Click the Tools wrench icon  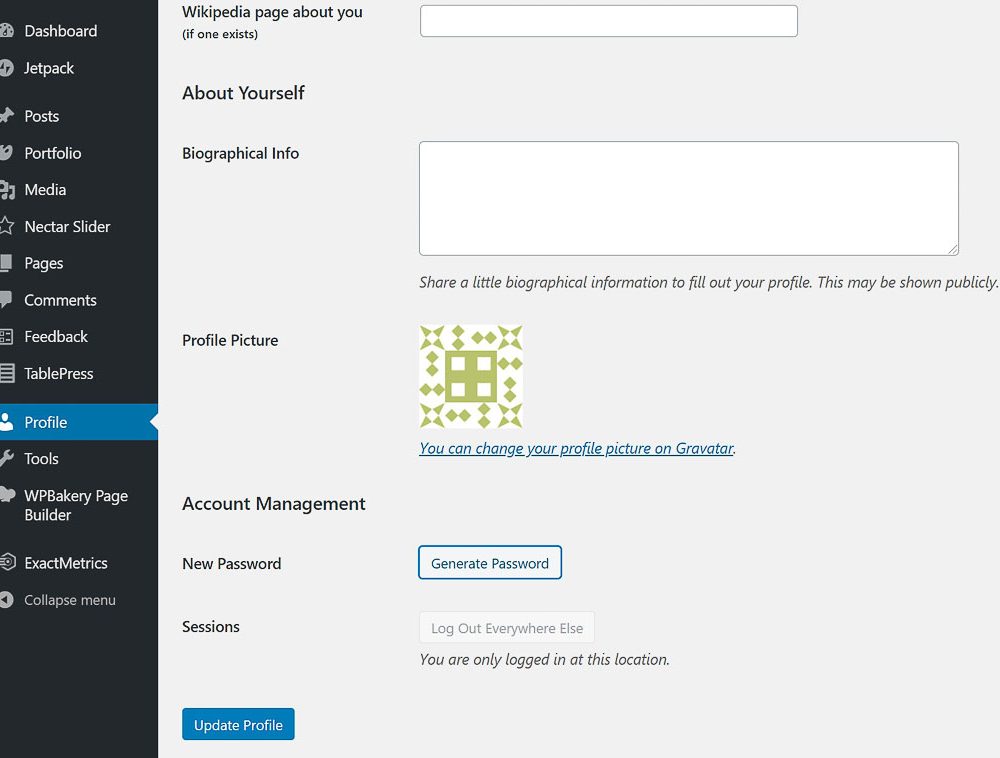click(x=6, y=459)
